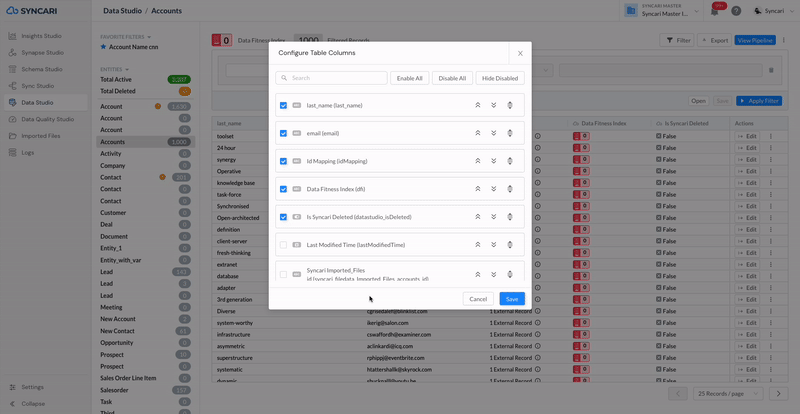Go to Synapse Studio
Image resolution: width=800 pixels, height=414 pixels.
coord(42,53)
